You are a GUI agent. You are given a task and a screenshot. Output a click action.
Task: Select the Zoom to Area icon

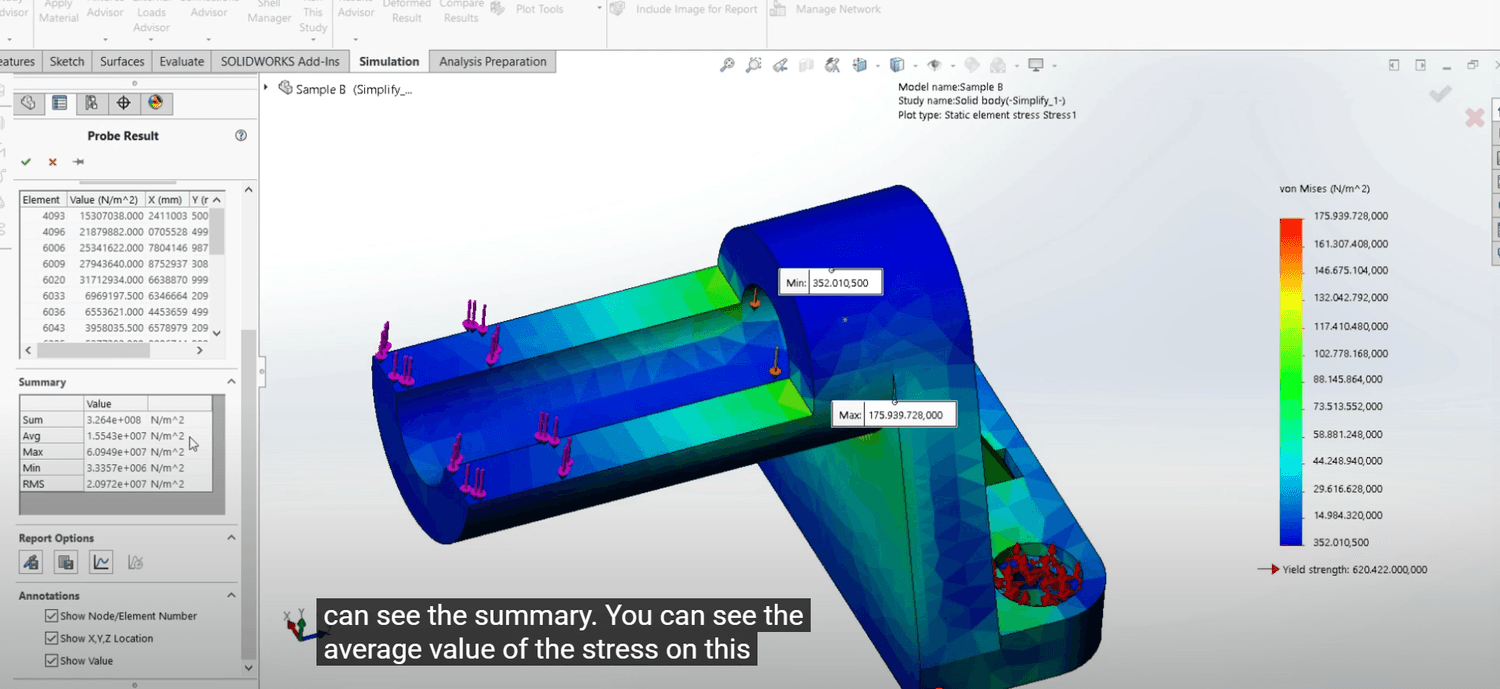(753, 65)
